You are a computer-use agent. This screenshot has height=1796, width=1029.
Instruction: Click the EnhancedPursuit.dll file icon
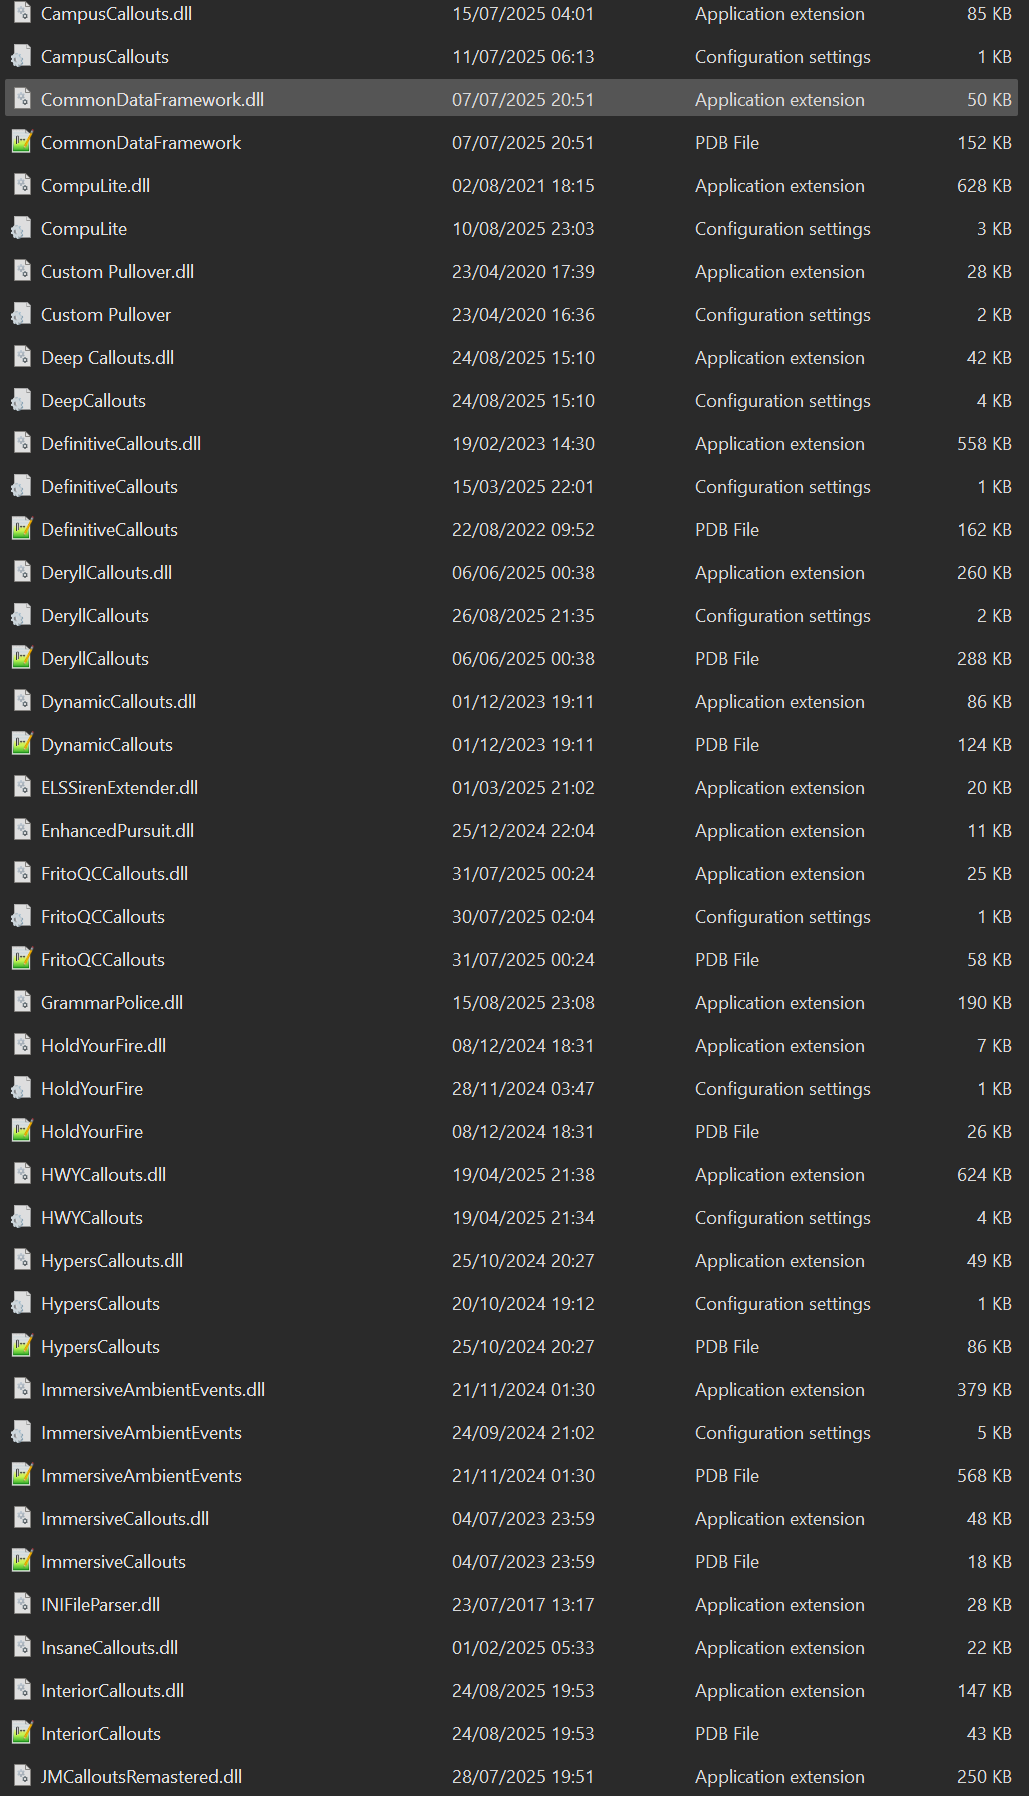click(x=21, y=831)
